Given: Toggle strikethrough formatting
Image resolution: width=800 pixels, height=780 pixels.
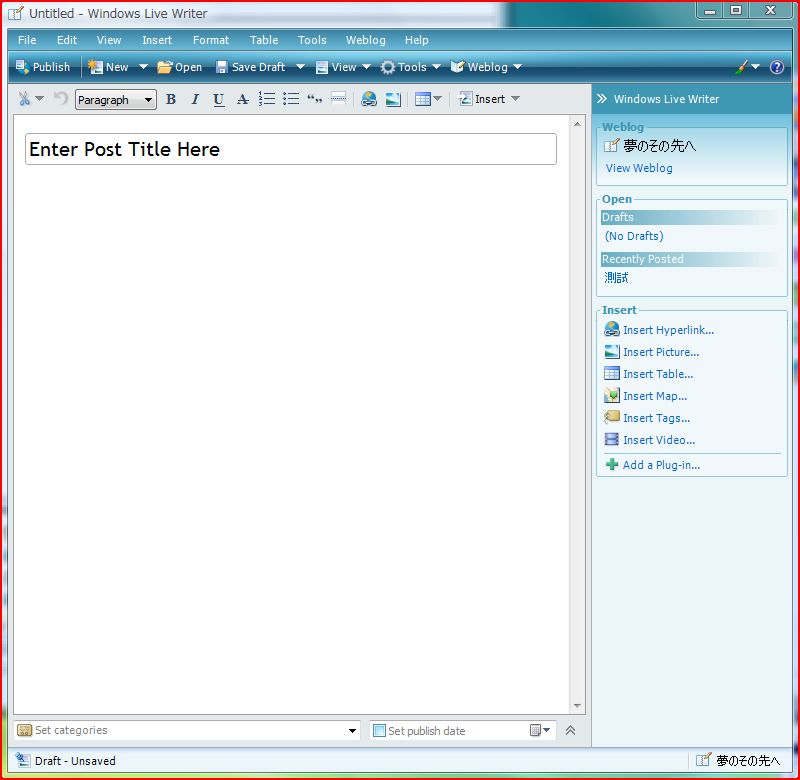Looking at the screenshot, I should (x=242, y=99).
